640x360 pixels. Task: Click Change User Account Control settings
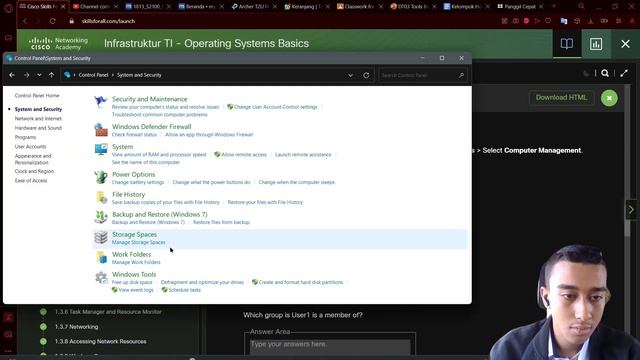276,107
